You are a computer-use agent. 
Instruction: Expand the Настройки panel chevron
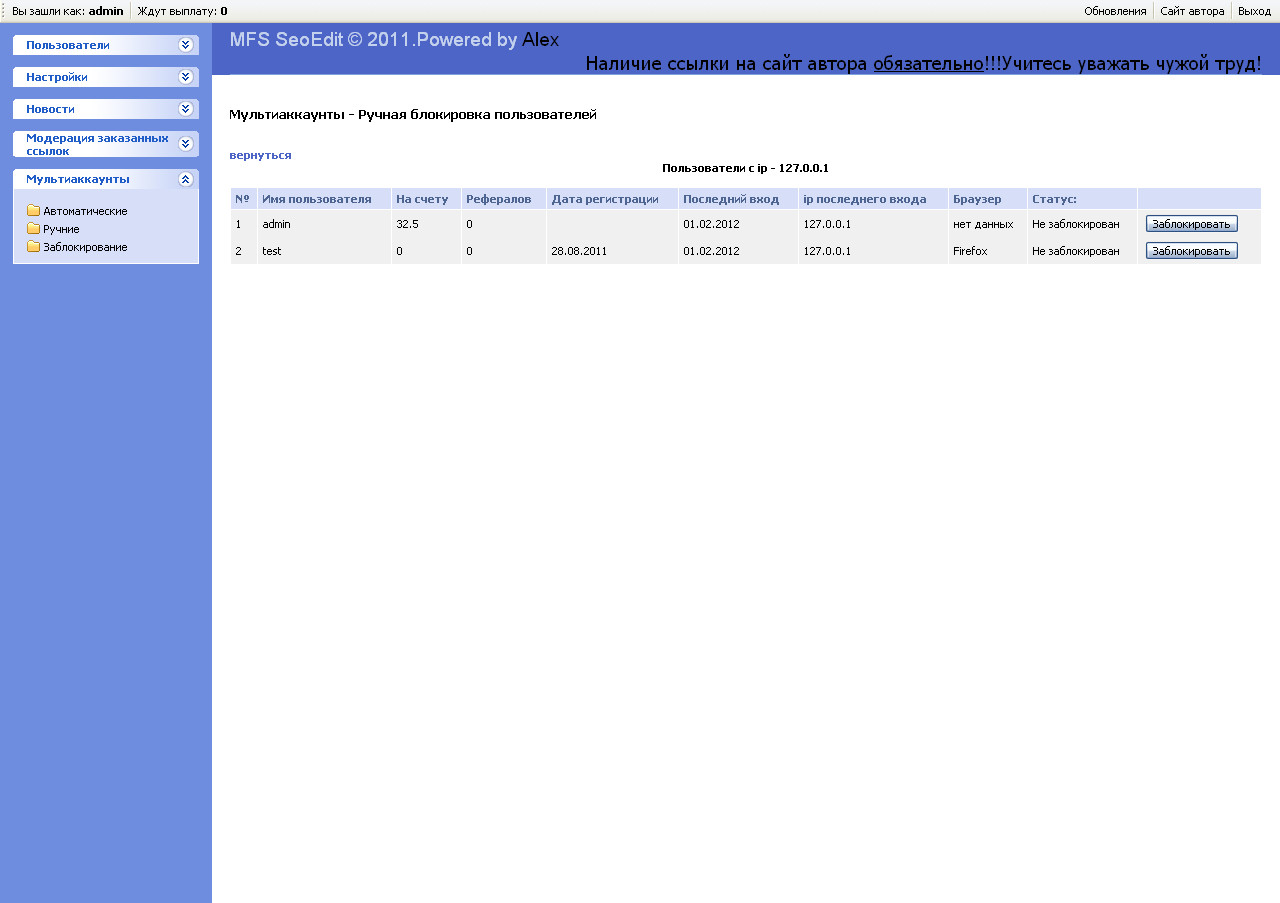point(185,77)
